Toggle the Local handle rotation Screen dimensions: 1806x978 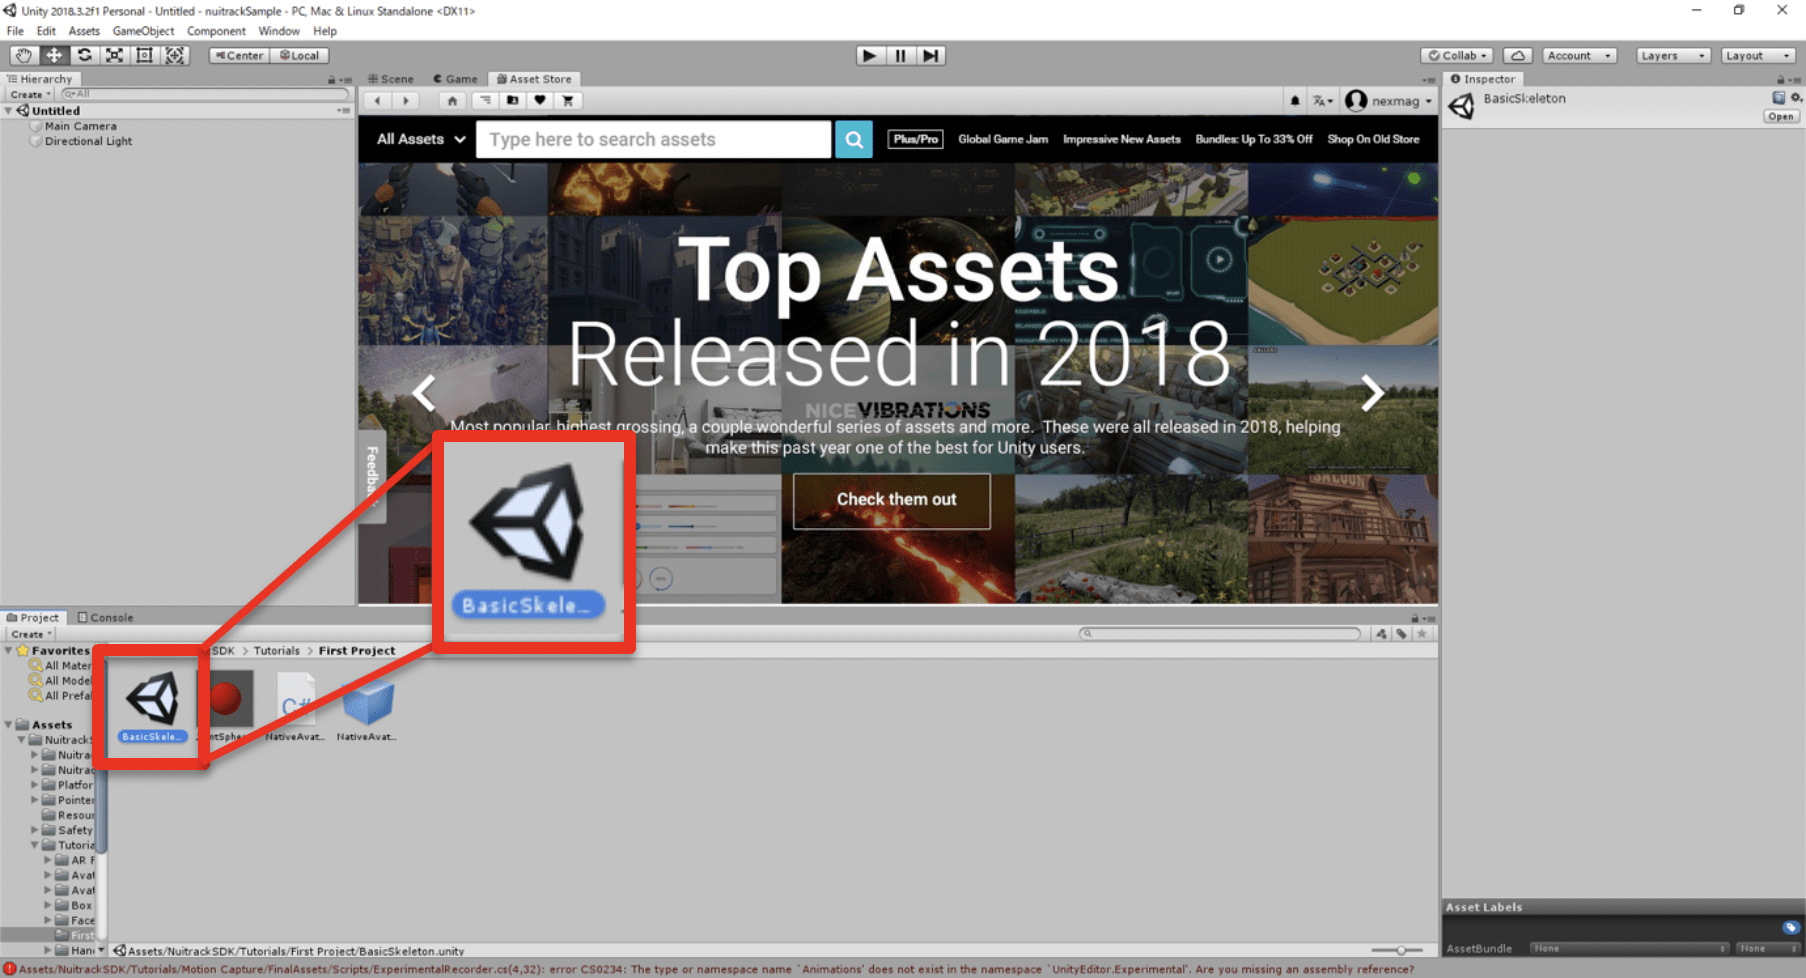pos(300,56)
